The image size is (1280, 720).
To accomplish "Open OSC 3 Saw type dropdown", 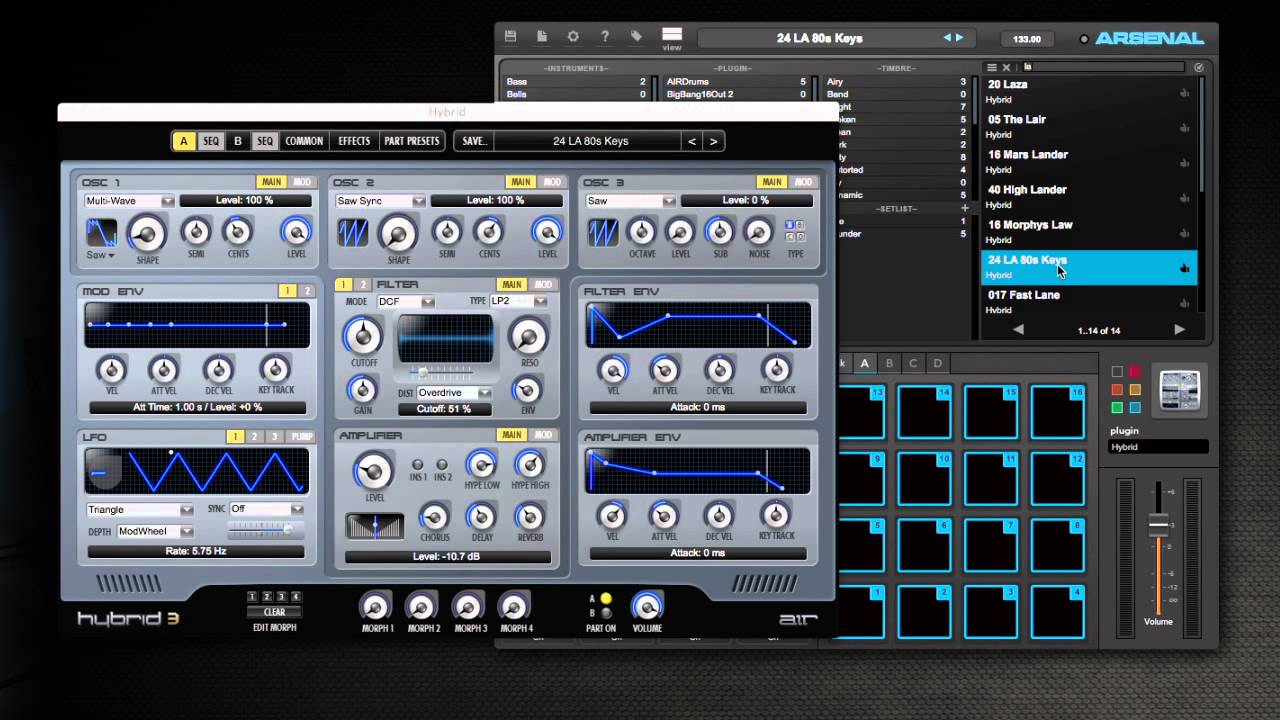I will point(631,201).
